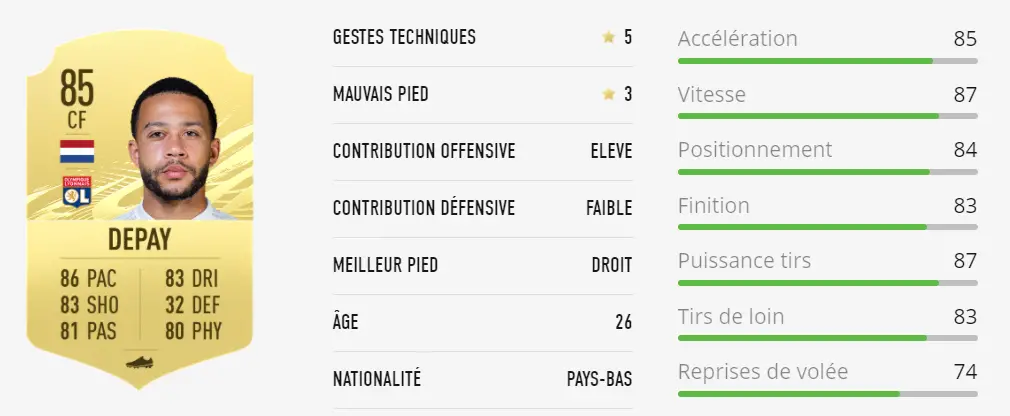This screenshot has width=1010, height=416.
Task: Click the Puissance tirs value 87
Action: click(x=965, y=261)
